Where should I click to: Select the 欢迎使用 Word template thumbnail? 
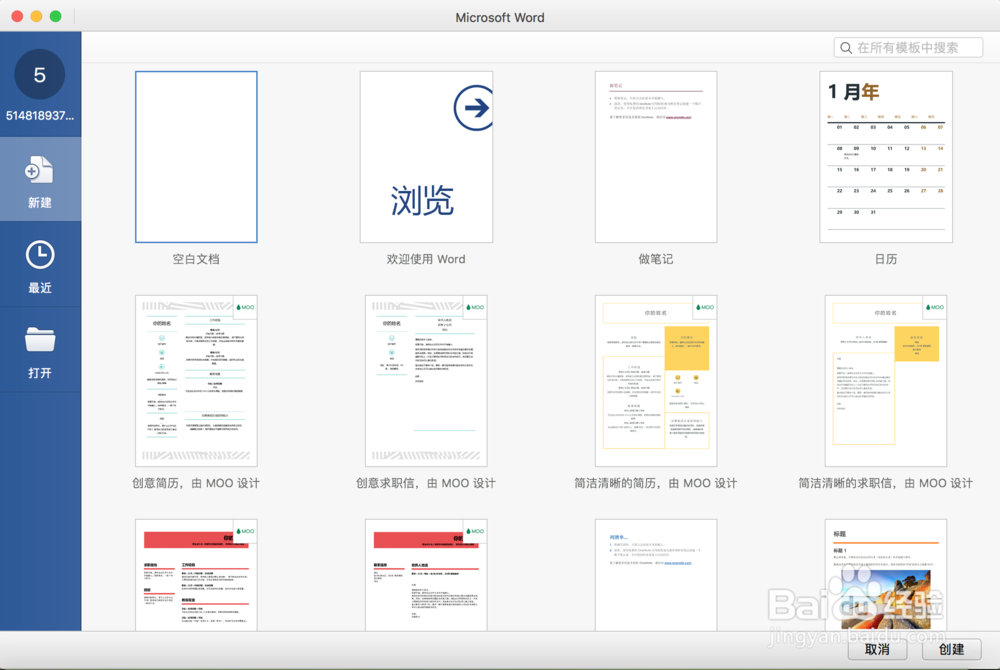point(426,157)
